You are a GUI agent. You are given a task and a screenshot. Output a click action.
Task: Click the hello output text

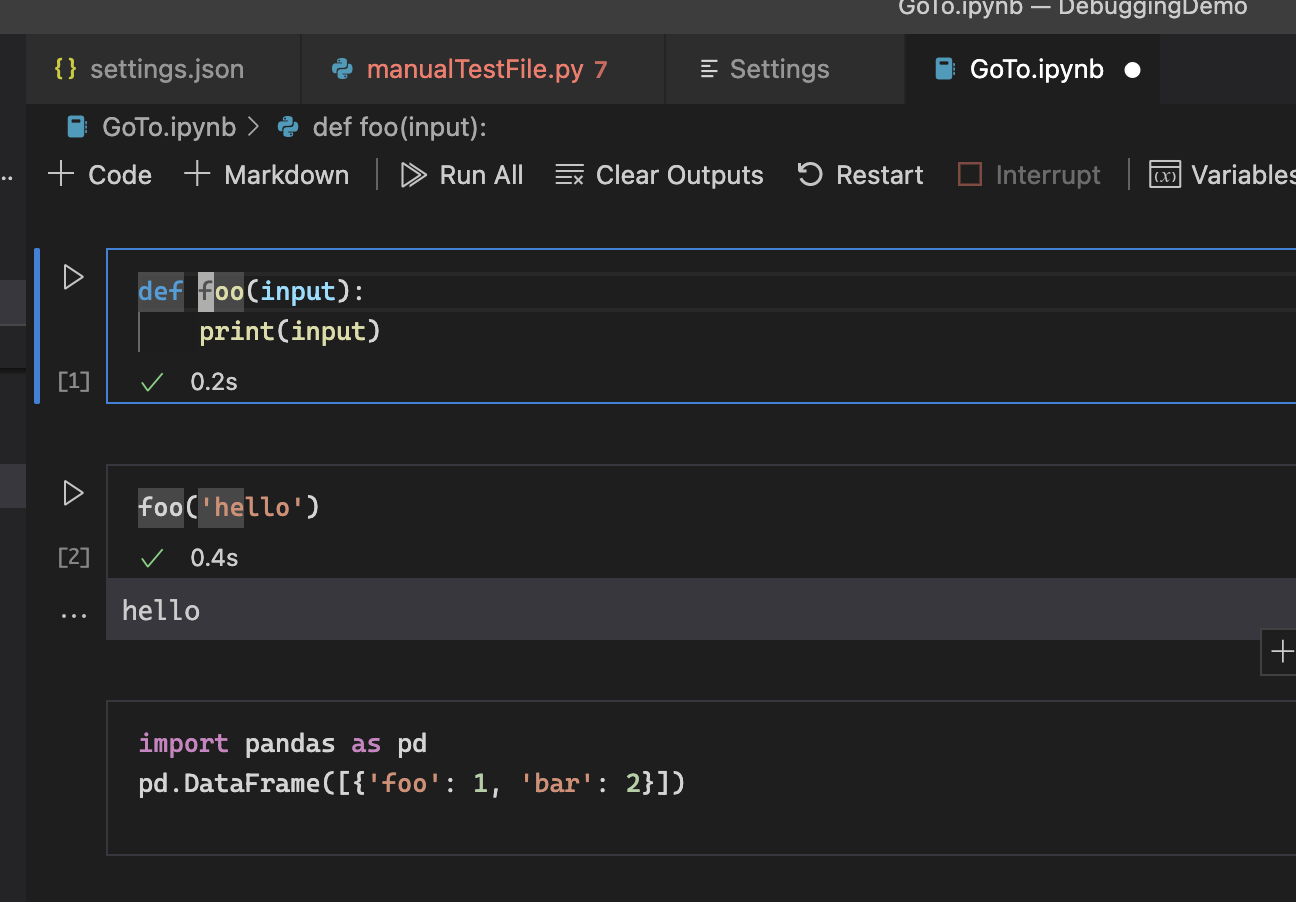(x=161, y=611)
